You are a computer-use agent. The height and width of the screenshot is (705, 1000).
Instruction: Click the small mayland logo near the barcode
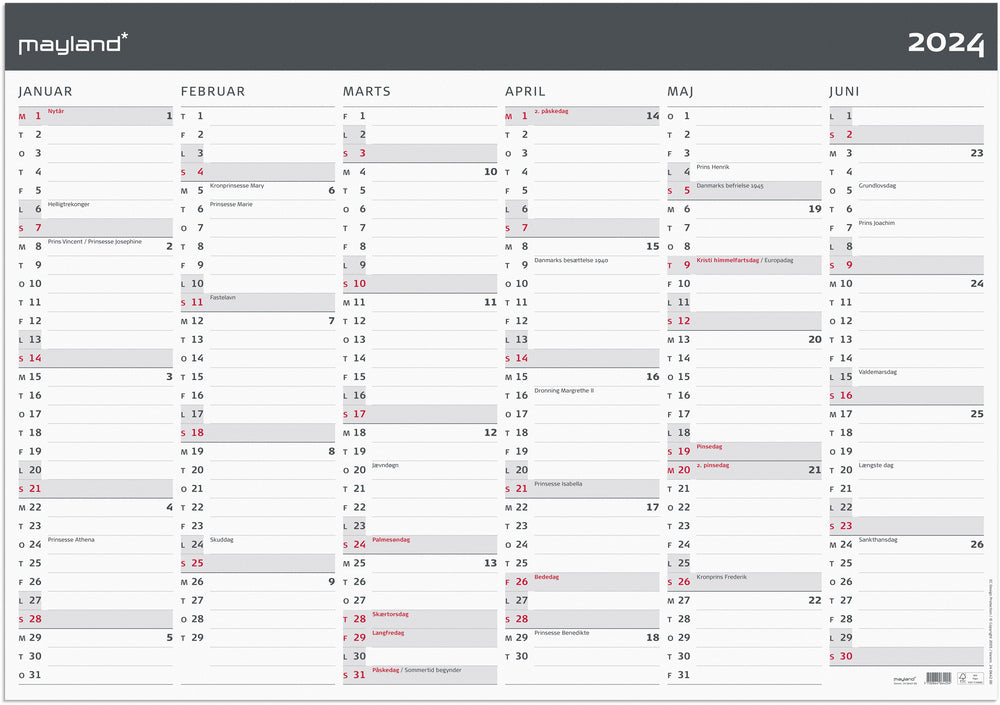904,679
